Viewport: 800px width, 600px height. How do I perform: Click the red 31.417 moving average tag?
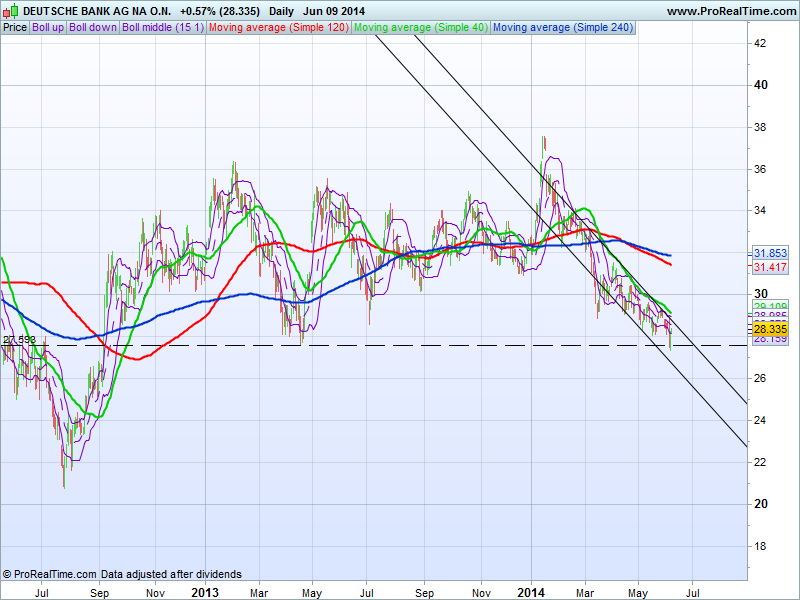coord(770,267)
